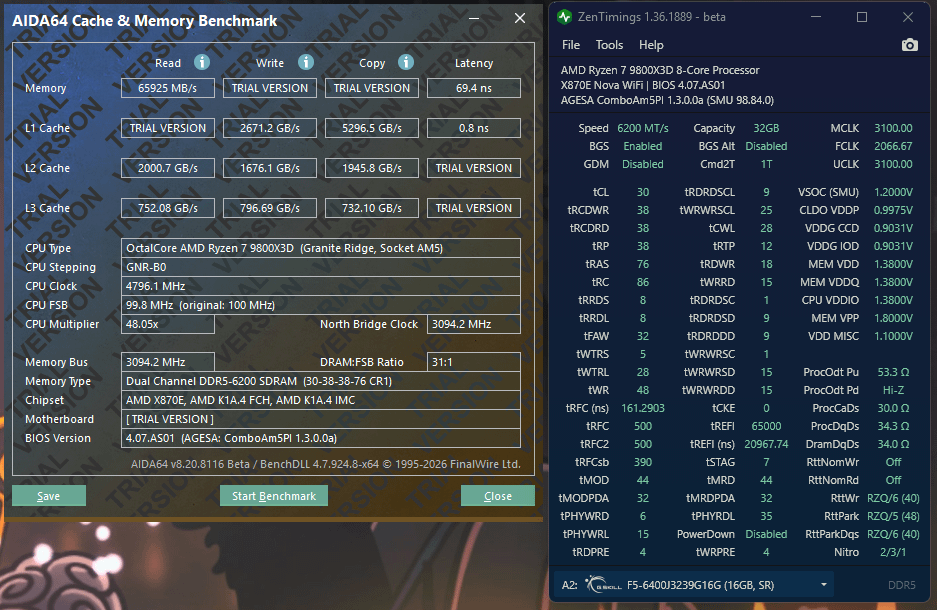Select the Memory Read 65925 MB/s field
This screenshot has height=610, width=937.
click(x=167, y=88)
